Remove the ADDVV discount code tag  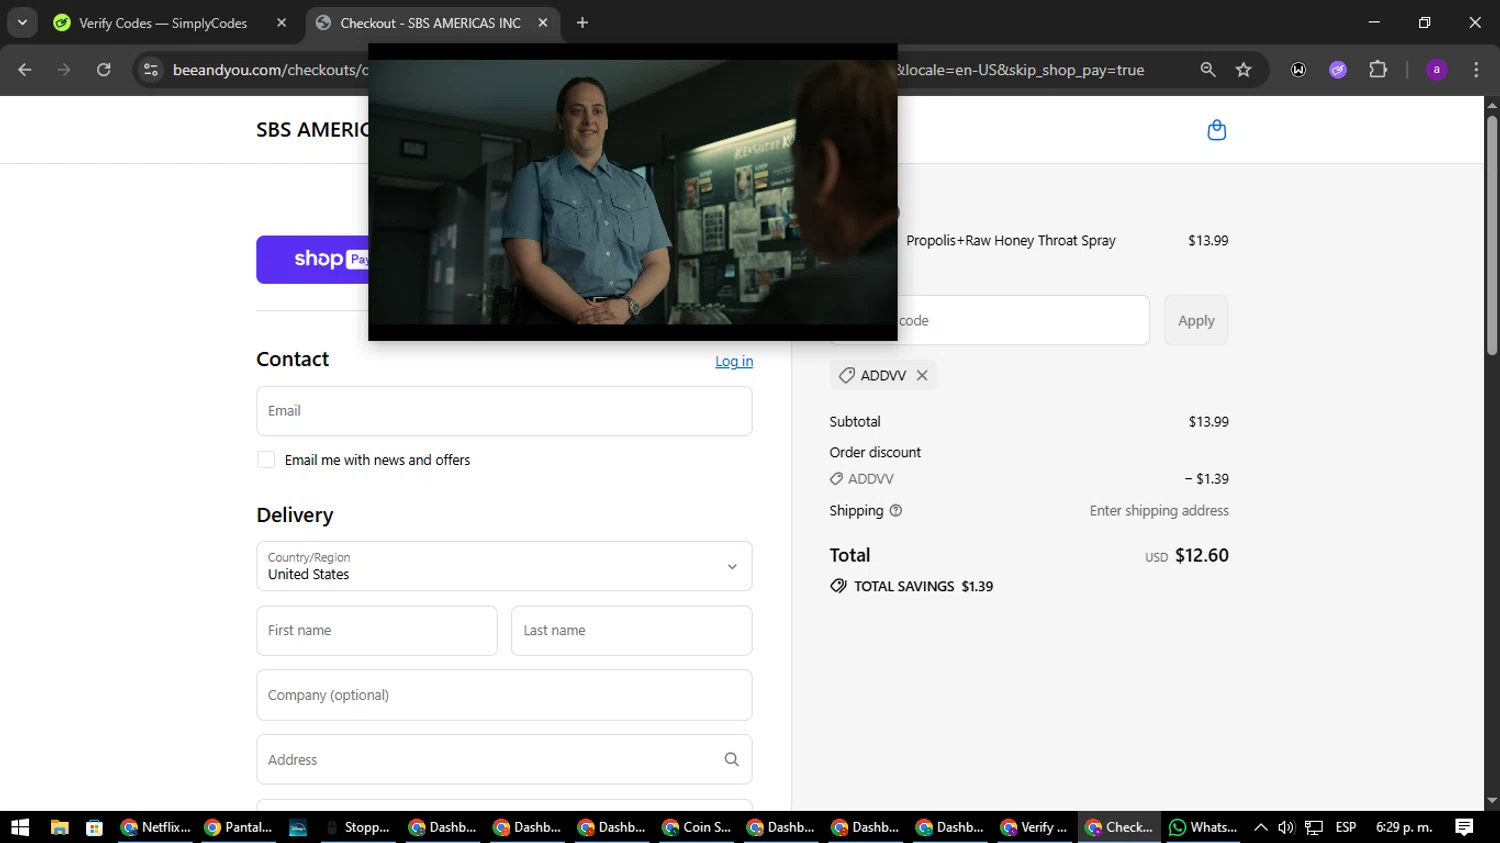coord(922,375)
